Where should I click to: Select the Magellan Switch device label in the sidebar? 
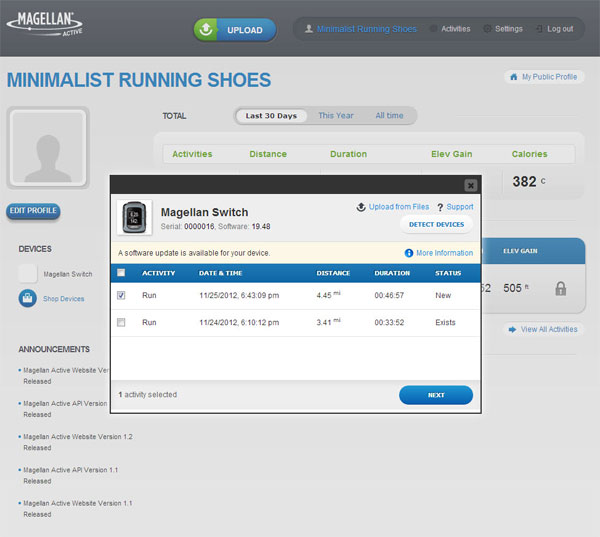tap(68, 274)
